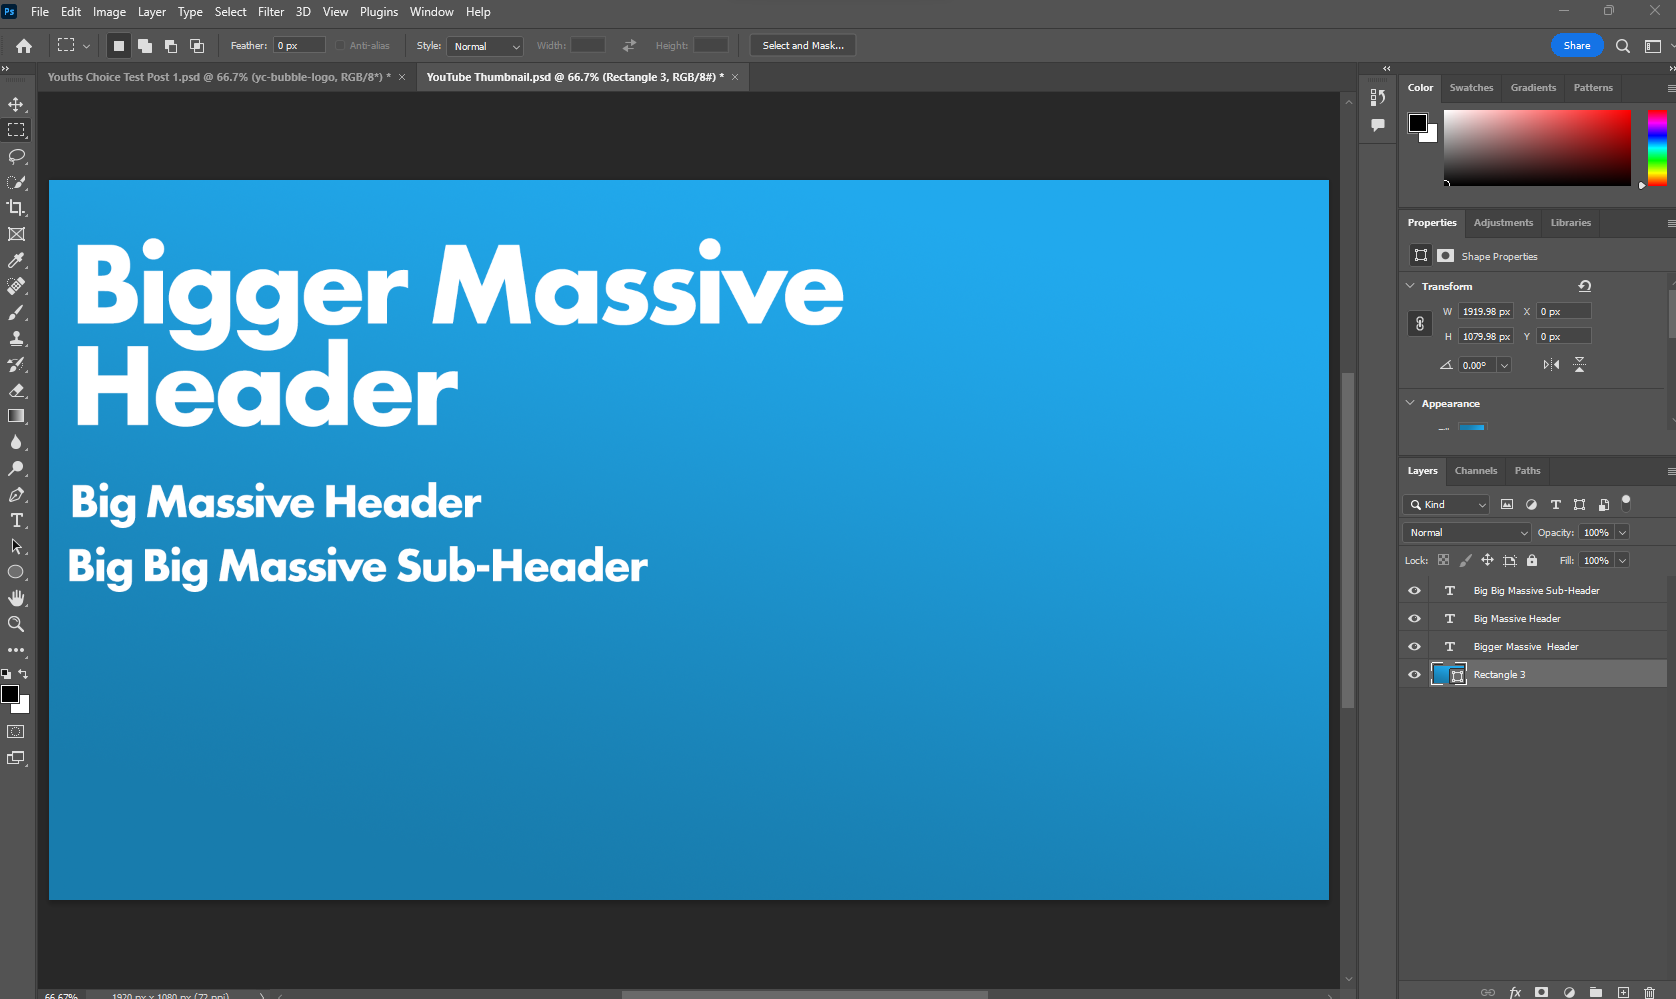Open the layer blend mode dropdown
The width and height of the screenshot is (1676, 999).
click(1466, 533)
